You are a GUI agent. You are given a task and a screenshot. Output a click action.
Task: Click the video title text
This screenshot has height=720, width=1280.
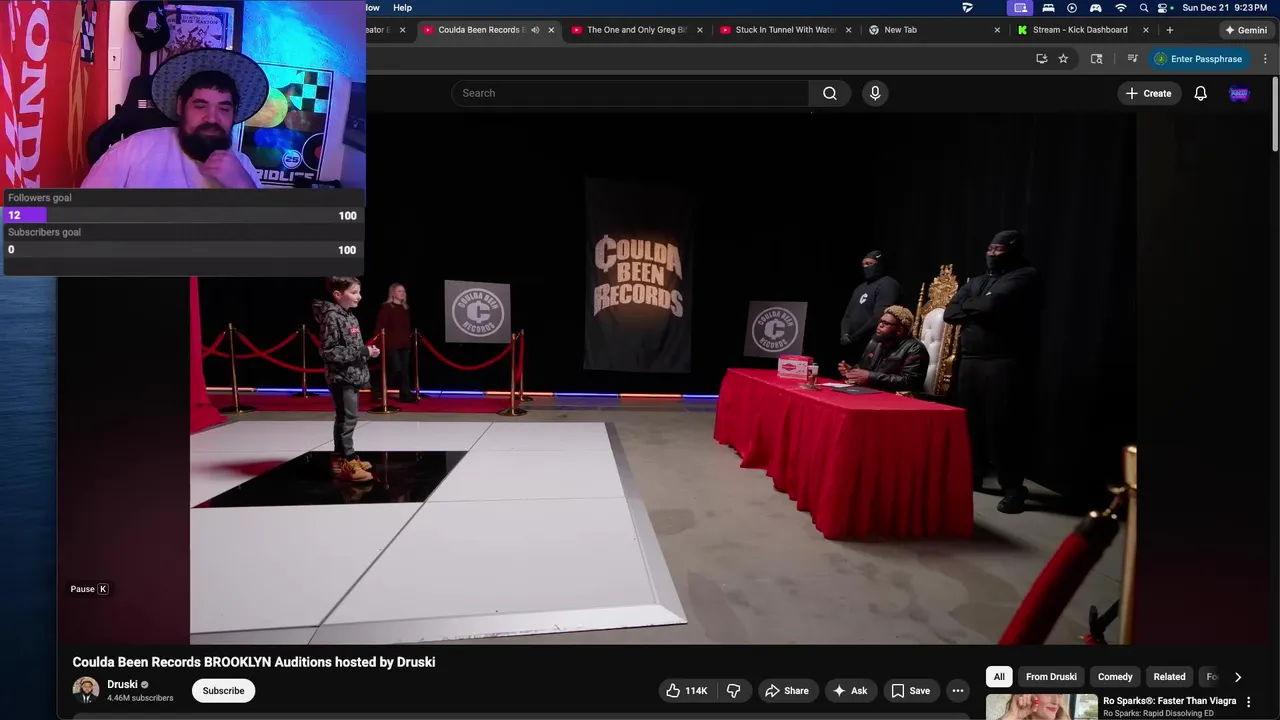coord(254,662)
